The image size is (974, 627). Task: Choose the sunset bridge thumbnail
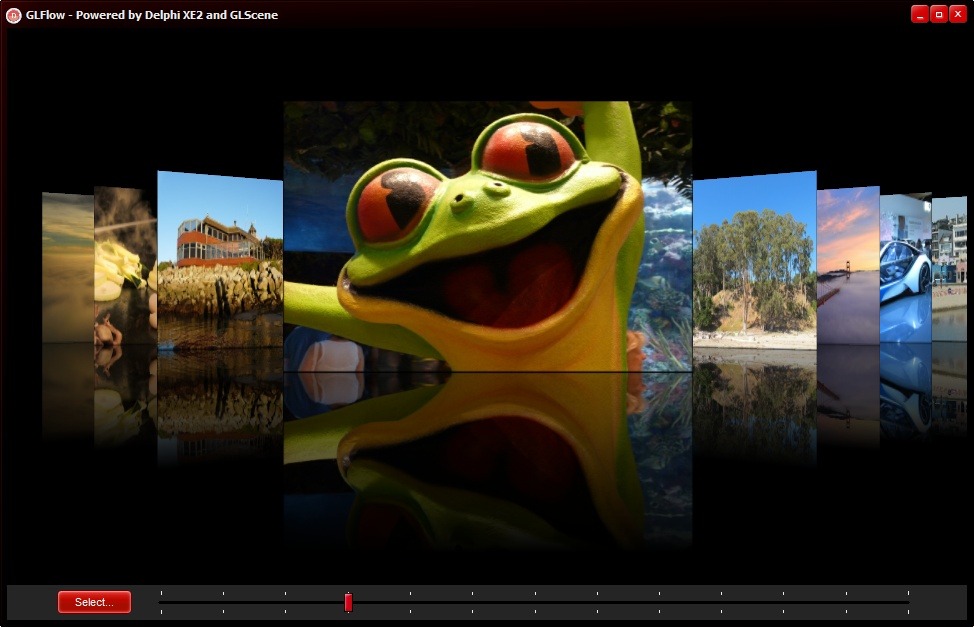coord(849,265)
